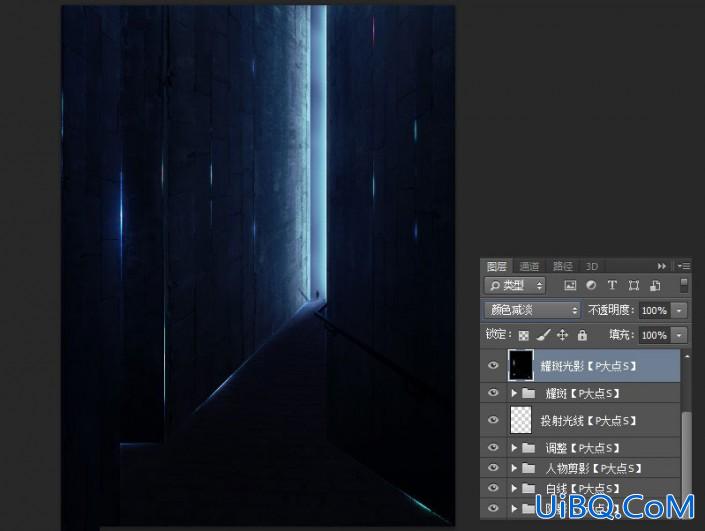Filter layers by smart object icon

655,285
